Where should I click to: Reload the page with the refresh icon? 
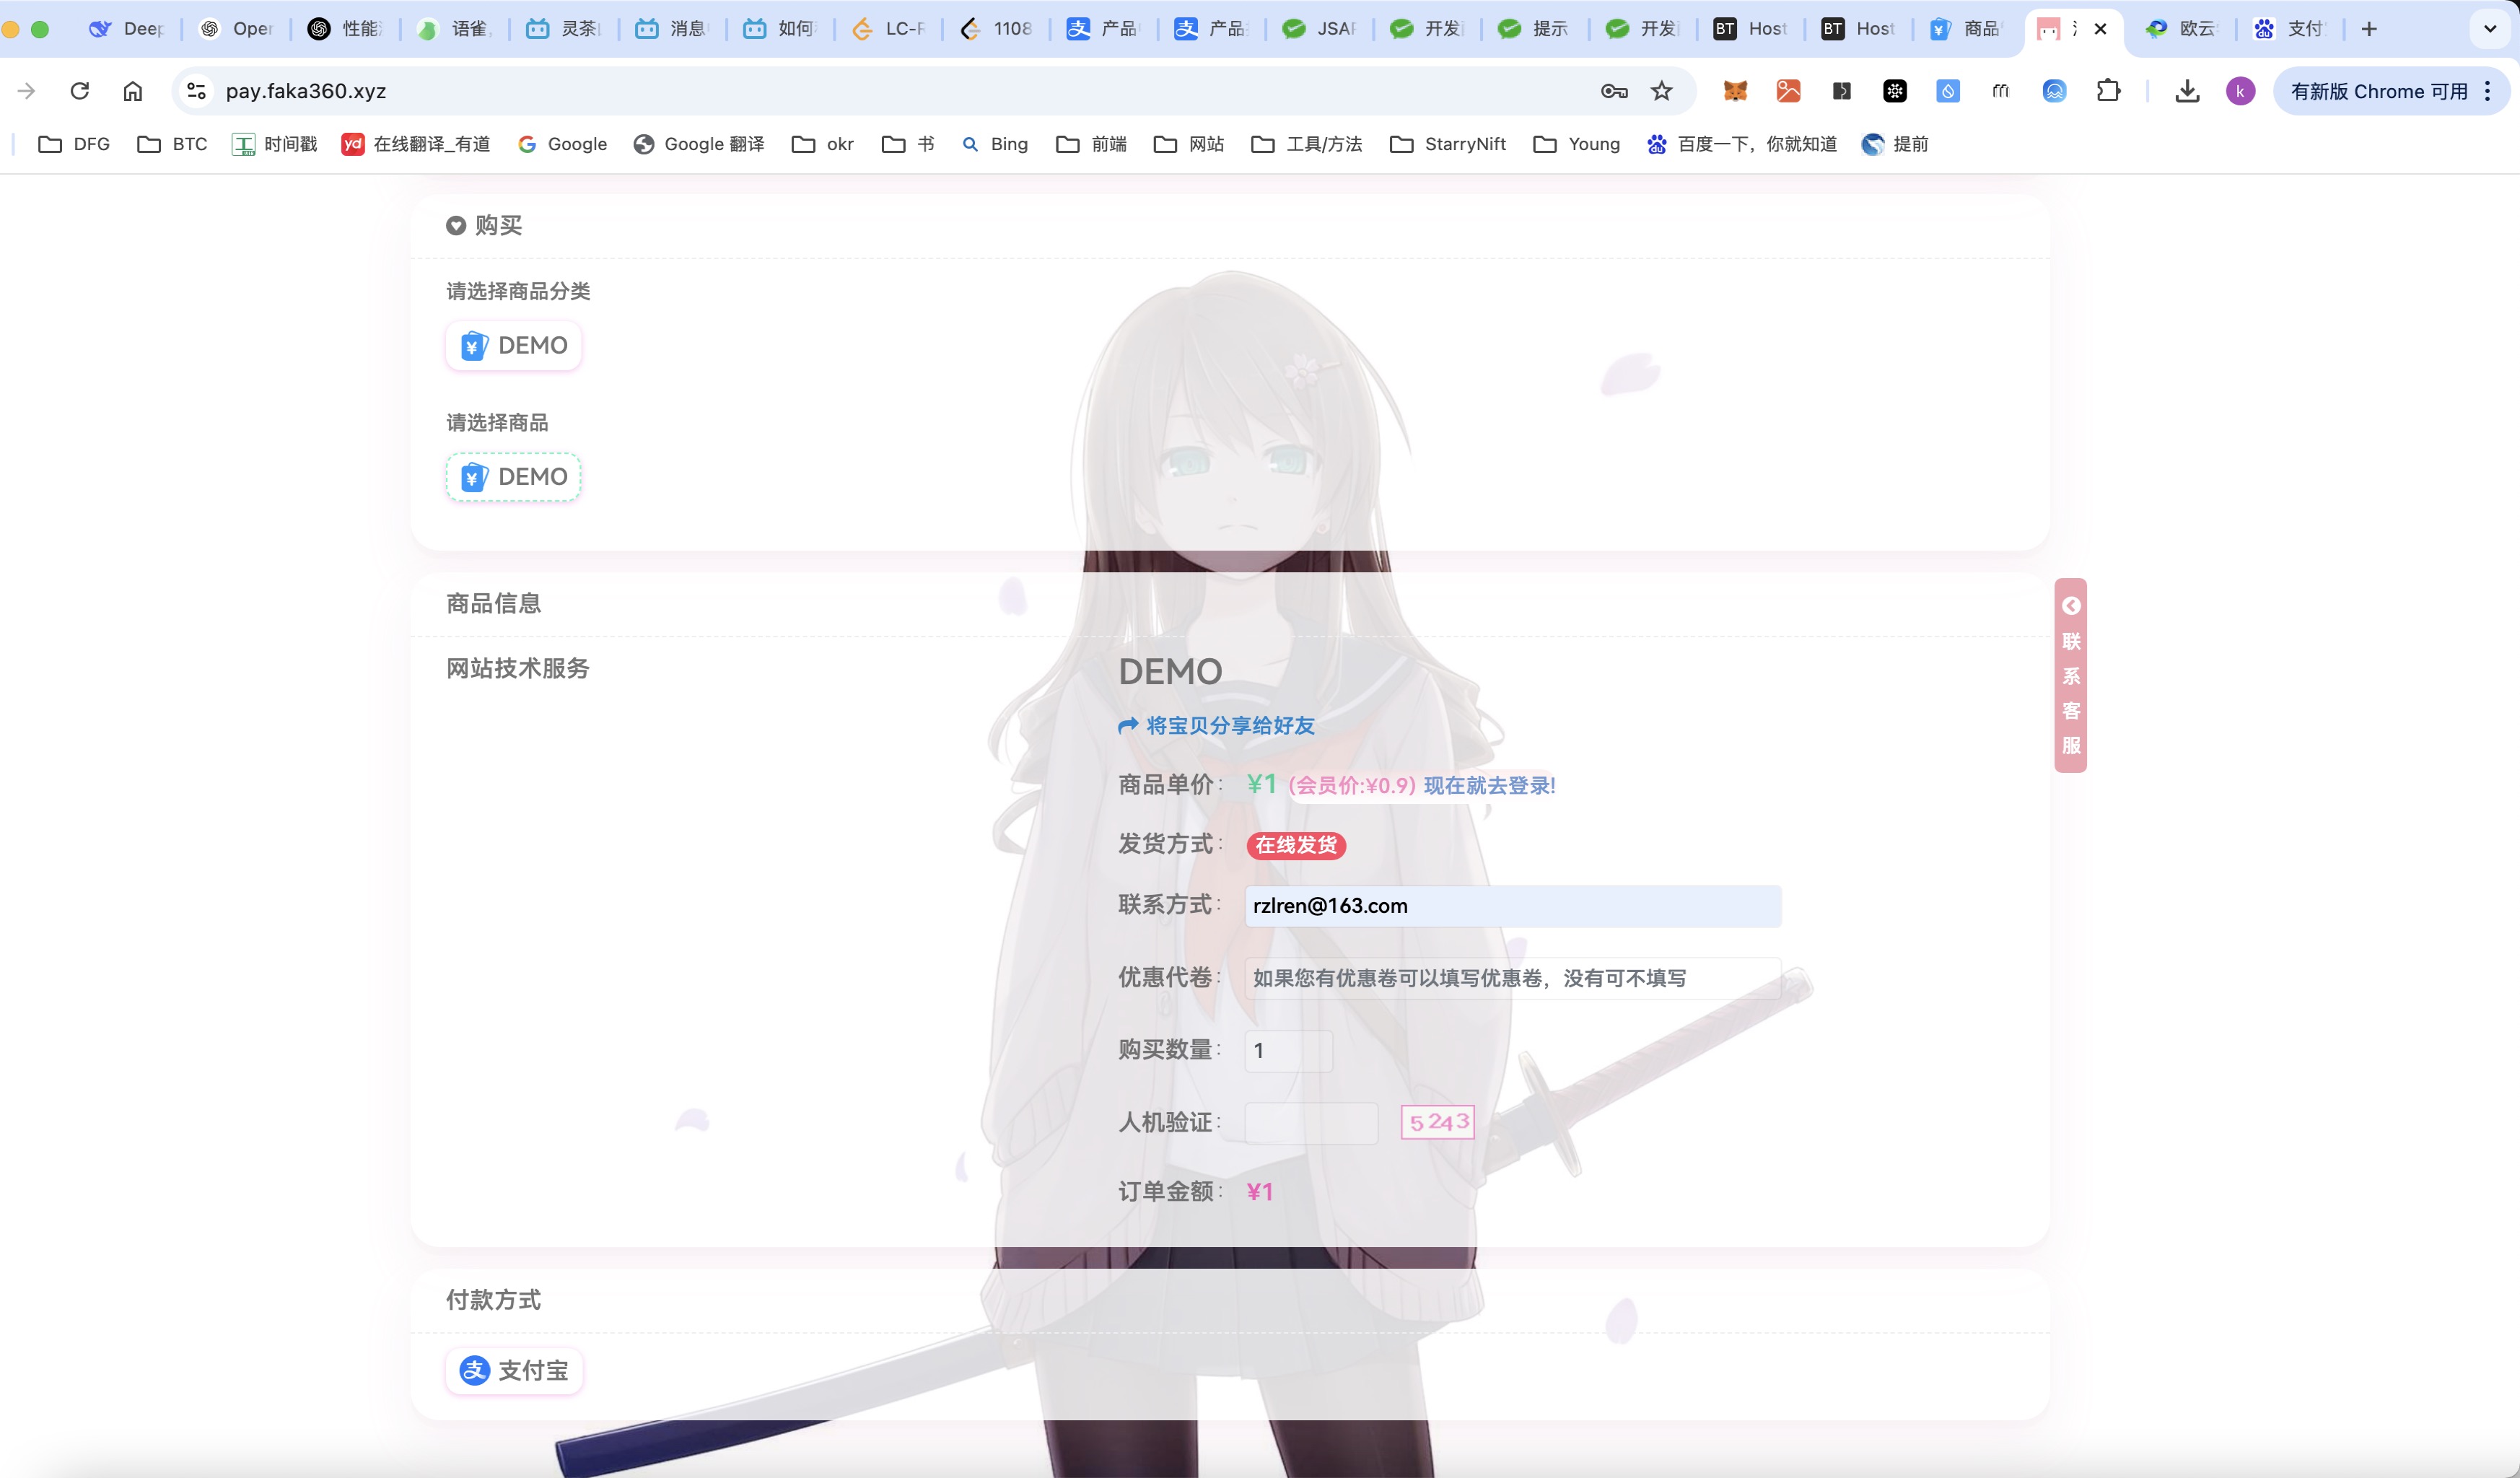pyautogui.click(x=80, y=91)
